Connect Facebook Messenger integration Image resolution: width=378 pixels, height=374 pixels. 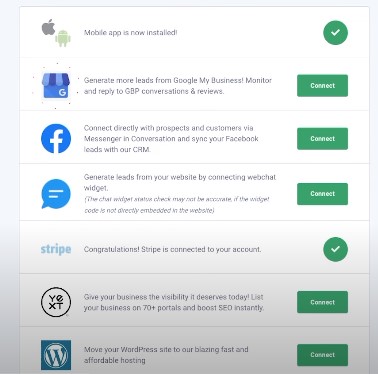point(322,139)
